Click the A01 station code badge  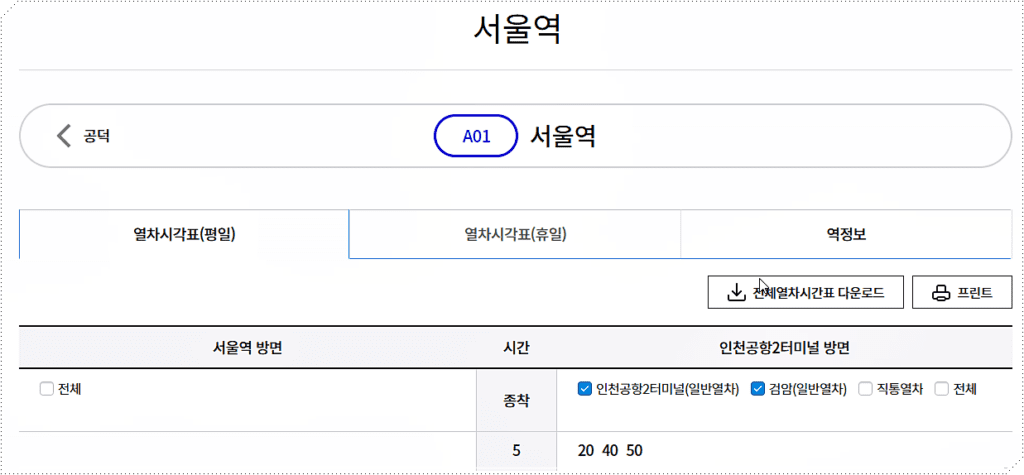click(476, 137)
